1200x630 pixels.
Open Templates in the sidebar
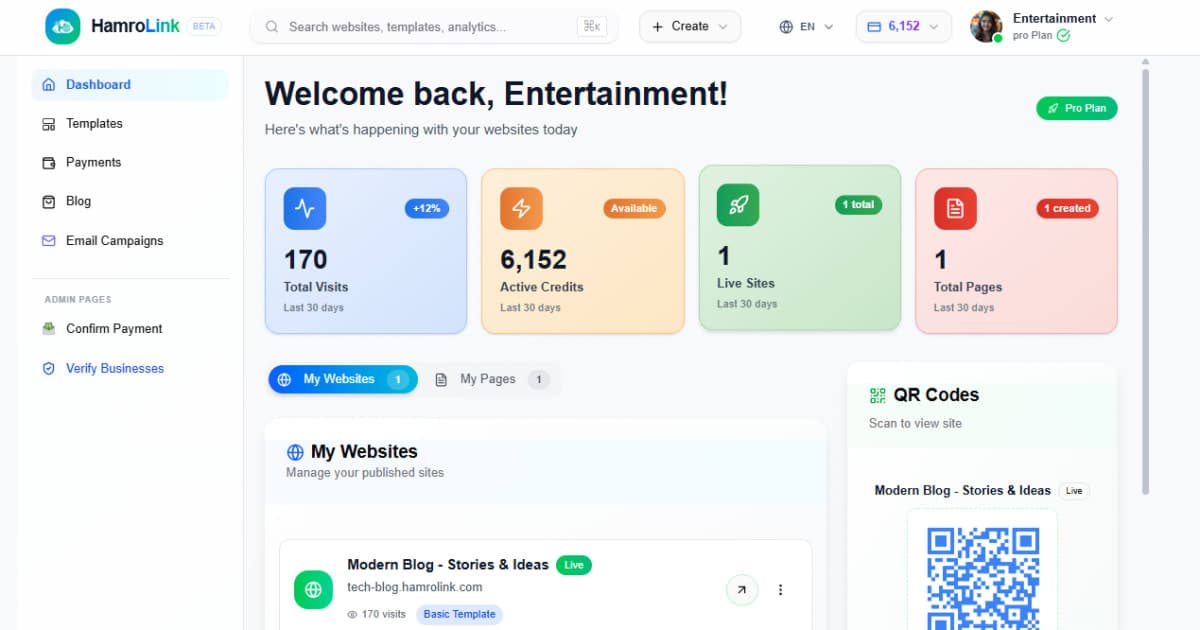click(94, 124)
